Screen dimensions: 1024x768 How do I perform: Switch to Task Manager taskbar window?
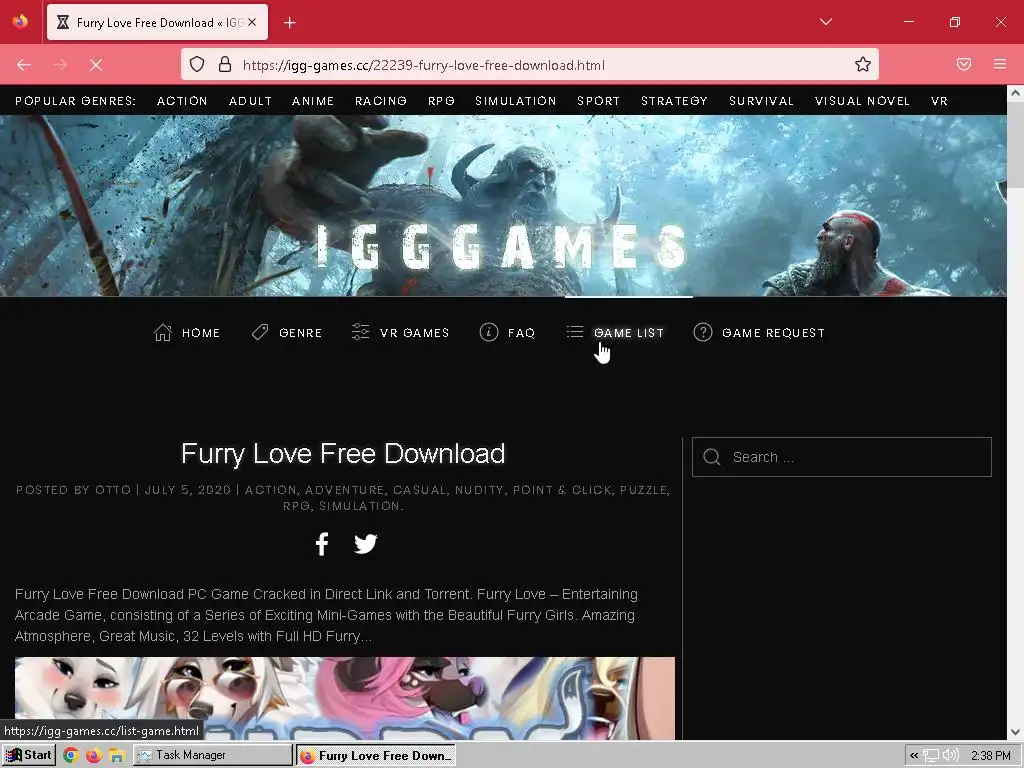[x=213, y=756]
